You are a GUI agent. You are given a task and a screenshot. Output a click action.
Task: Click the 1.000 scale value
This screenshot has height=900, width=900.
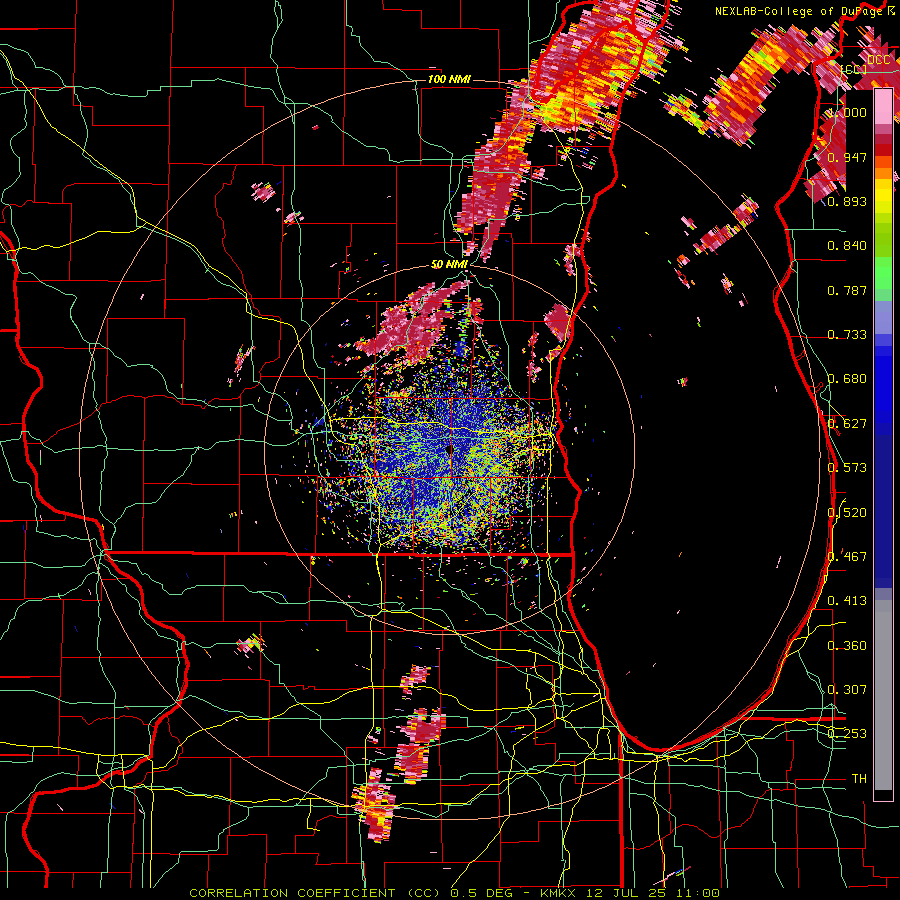tap(848, 112)
